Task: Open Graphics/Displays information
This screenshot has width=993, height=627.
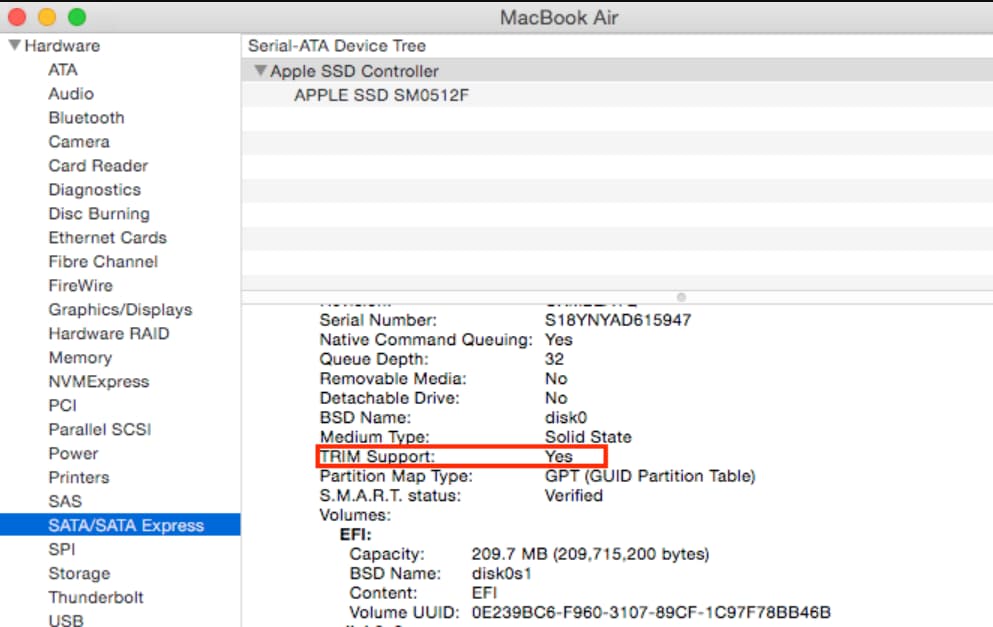Action: pyautogui.click(x=120, y=310)
